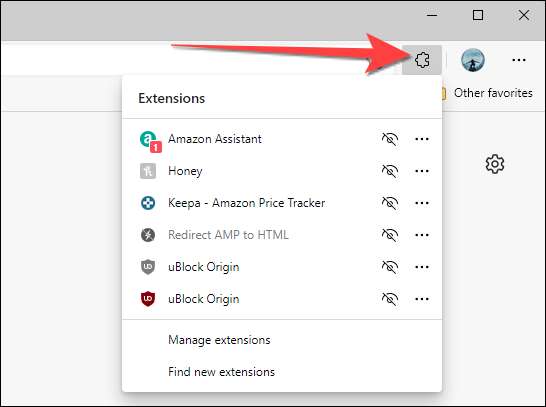Image resolution: width=546 pixels, height=407 pixels.
Task: Toggle visibility eye for Redirect AMP to HTML
Action: click(x=390, y=235)
